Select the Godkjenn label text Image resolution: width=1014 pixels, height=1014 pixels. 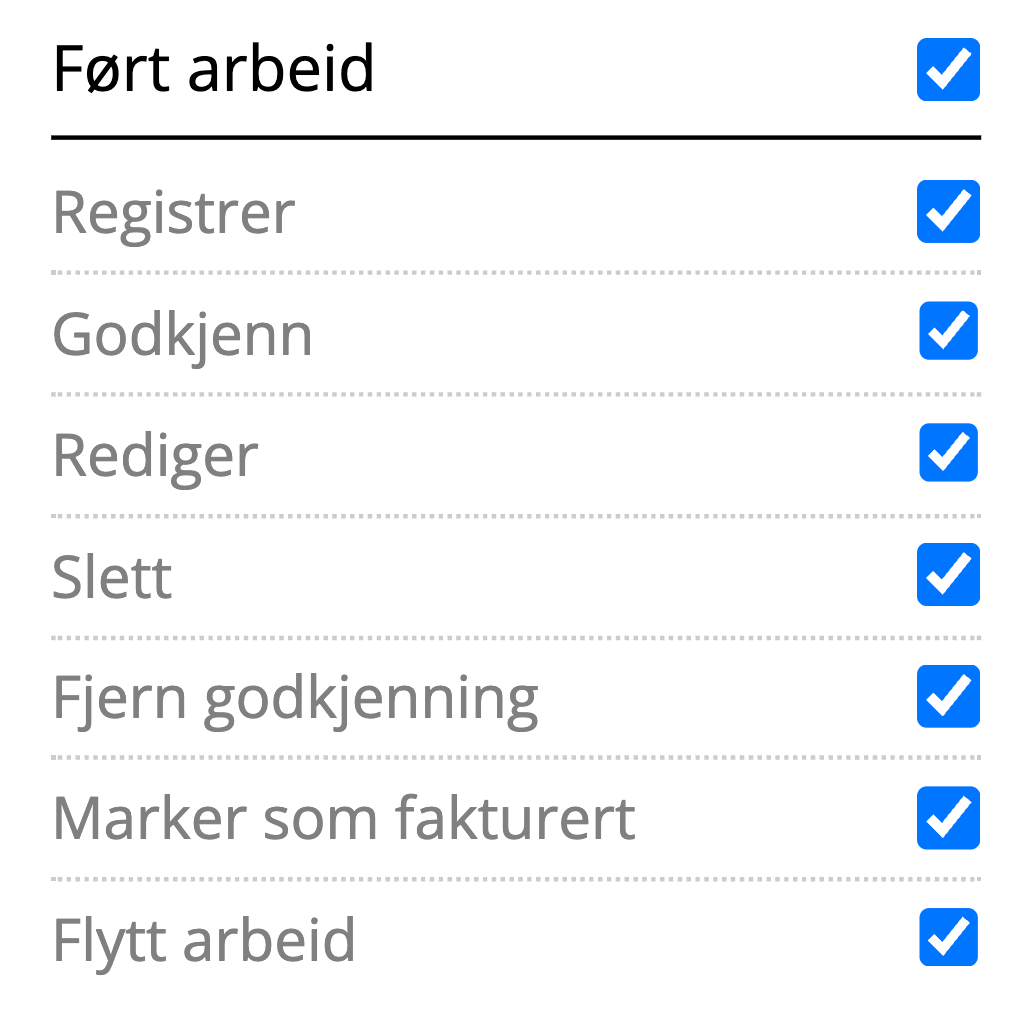click(x=182, y=334)
